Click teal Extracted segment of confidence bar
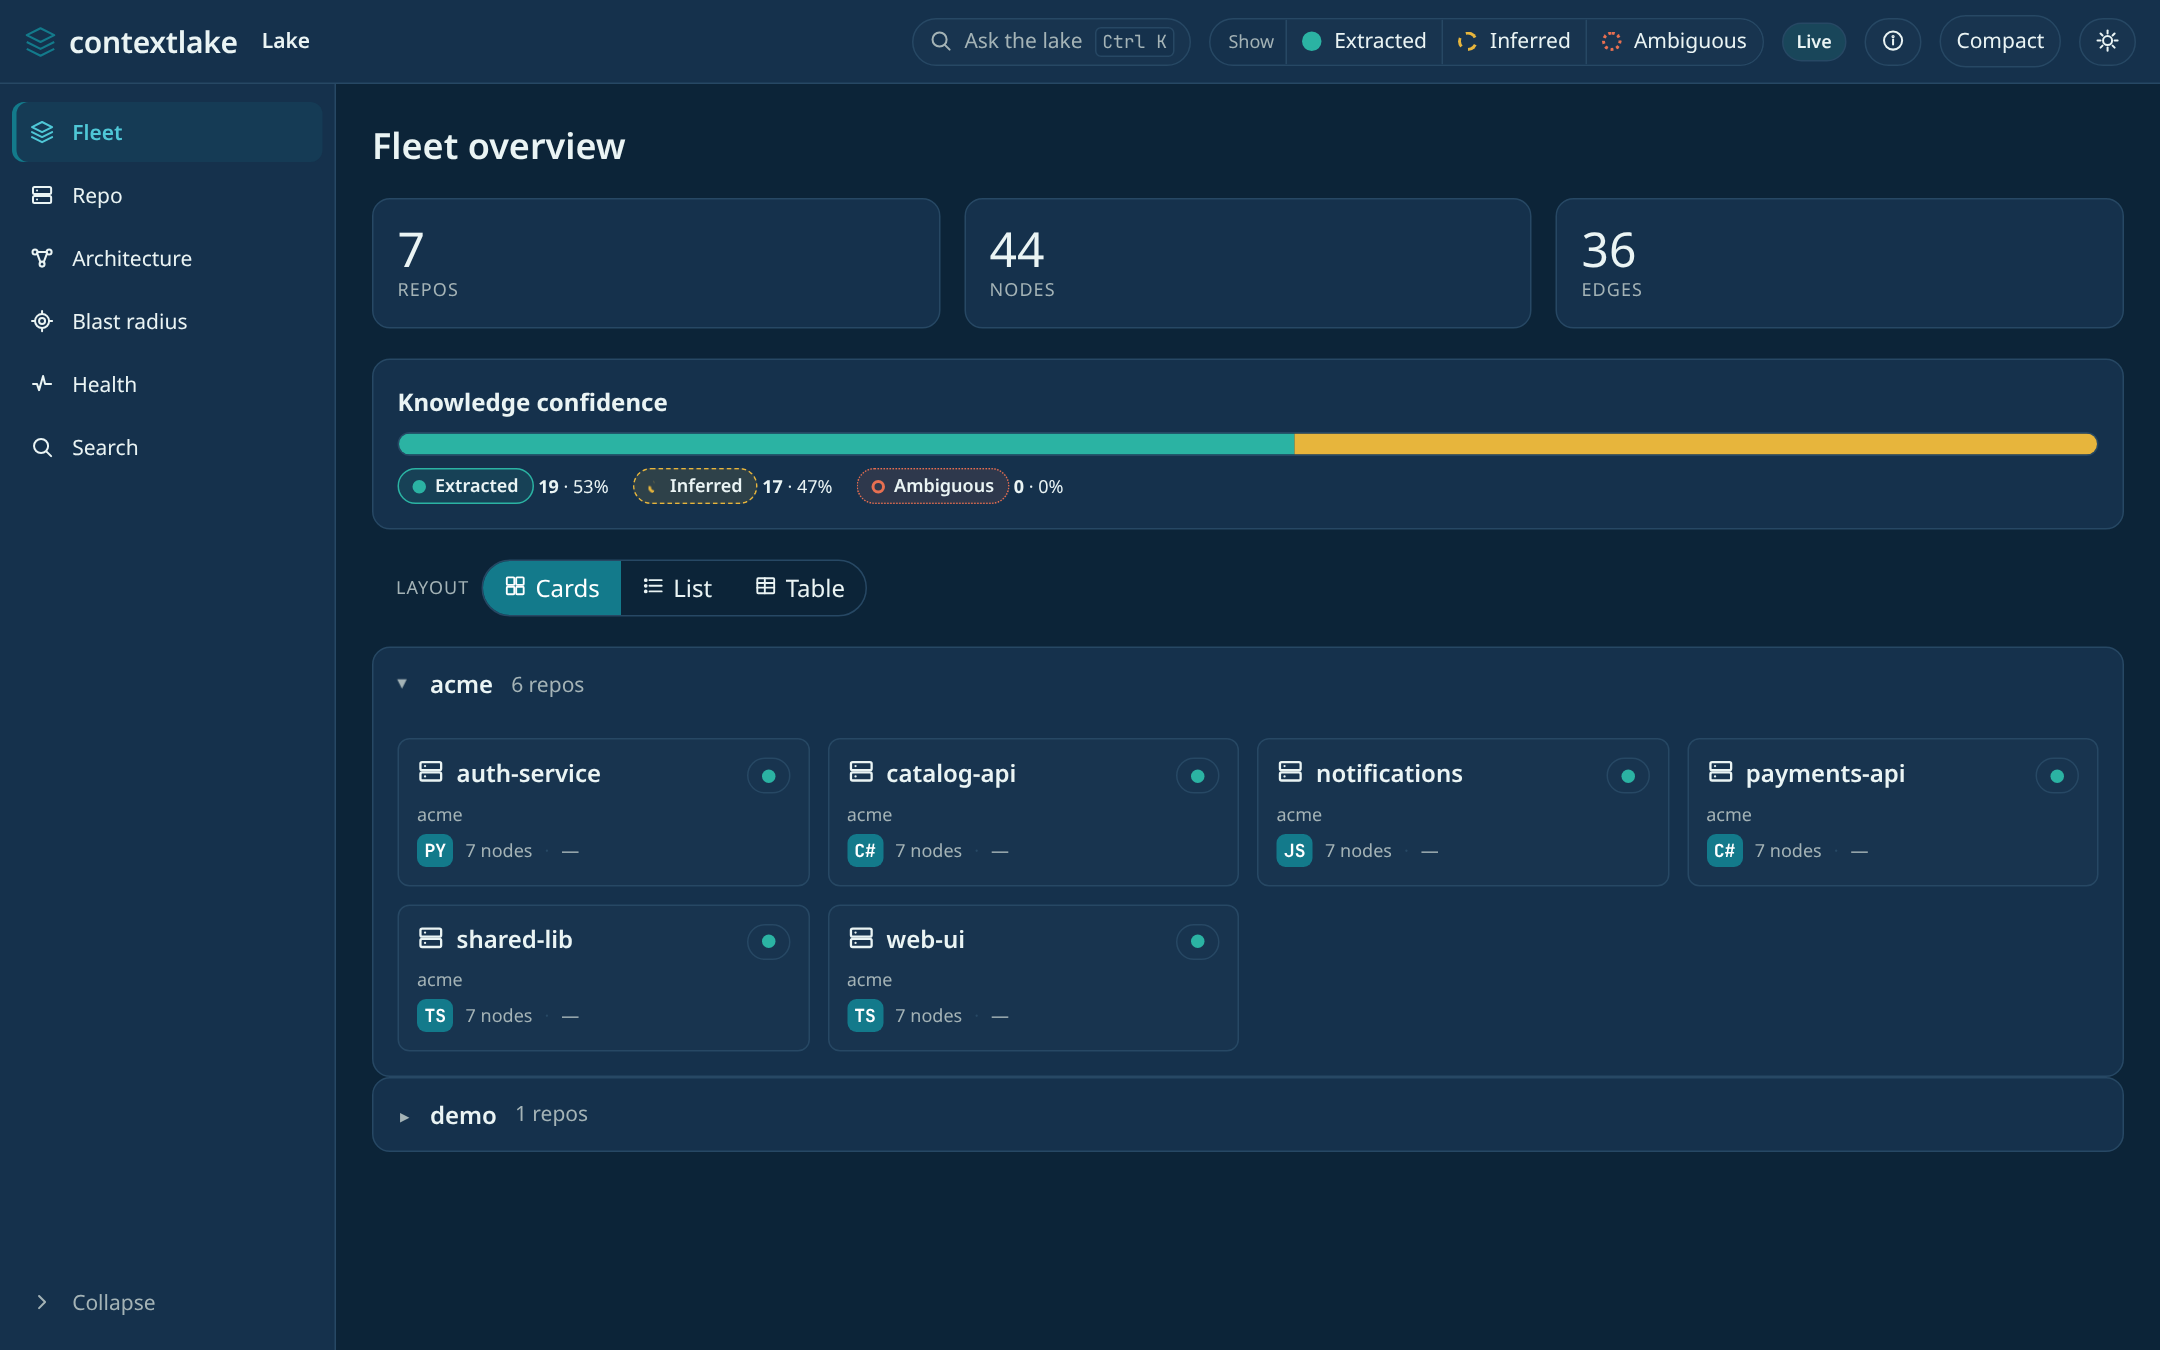 pyautogui.click(x=846, y=444)
